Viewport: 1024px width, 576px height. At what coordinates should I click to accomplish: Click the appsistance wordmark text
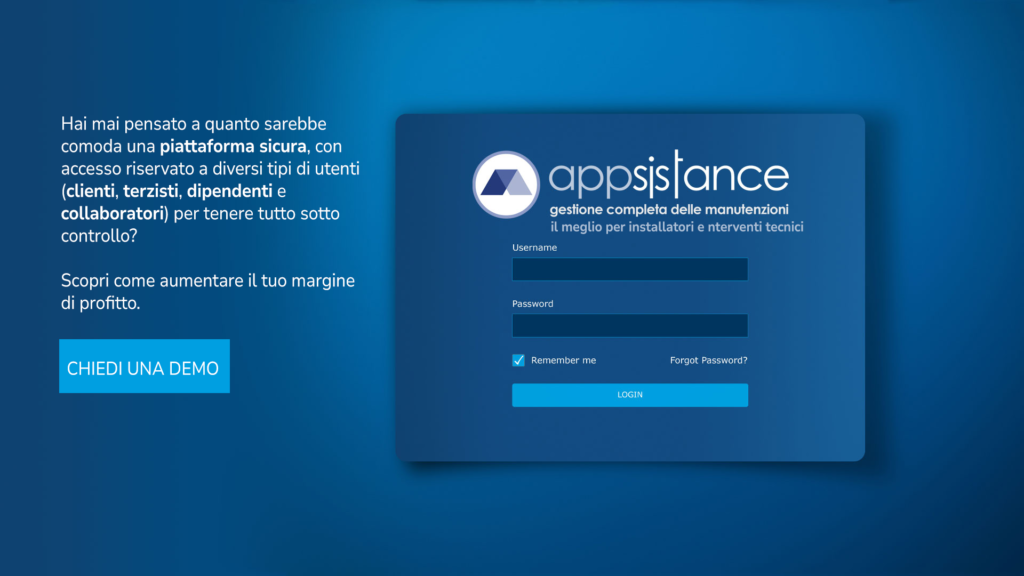[x=669, y=174]
